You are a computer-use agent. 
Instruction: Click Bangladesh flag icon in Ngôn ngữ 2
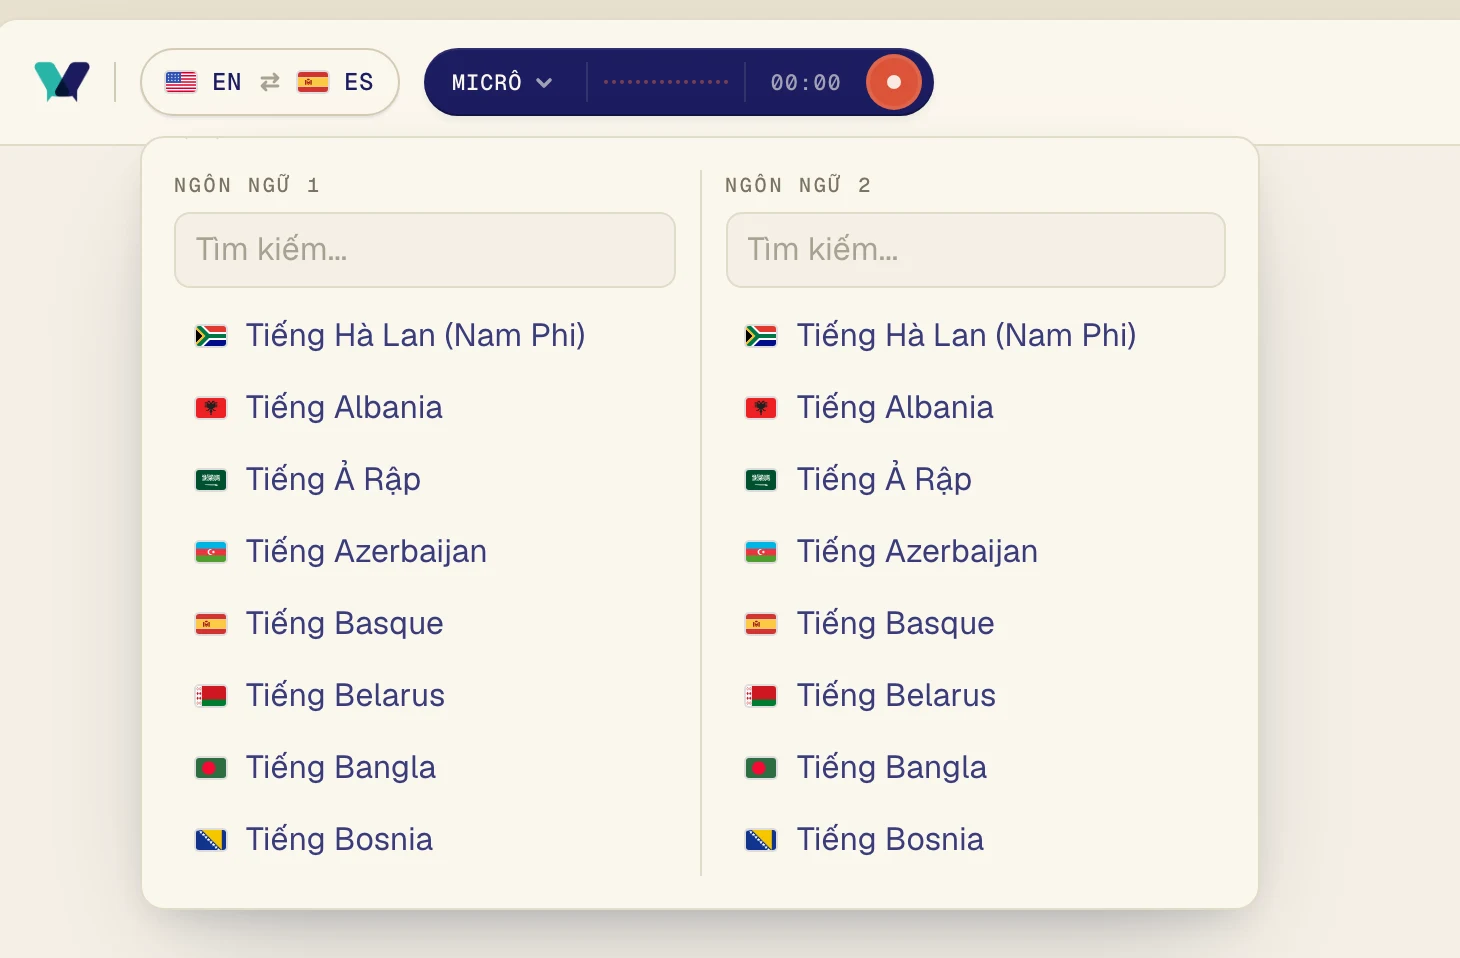[761, 768]
